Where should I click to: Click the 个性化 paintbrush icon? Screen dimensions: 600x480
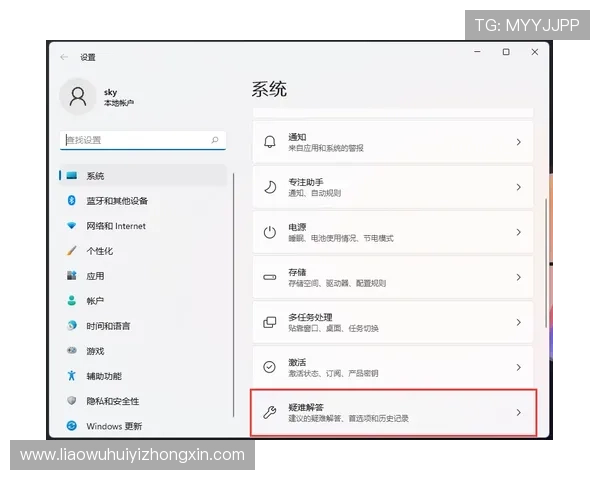click(72, 251)
